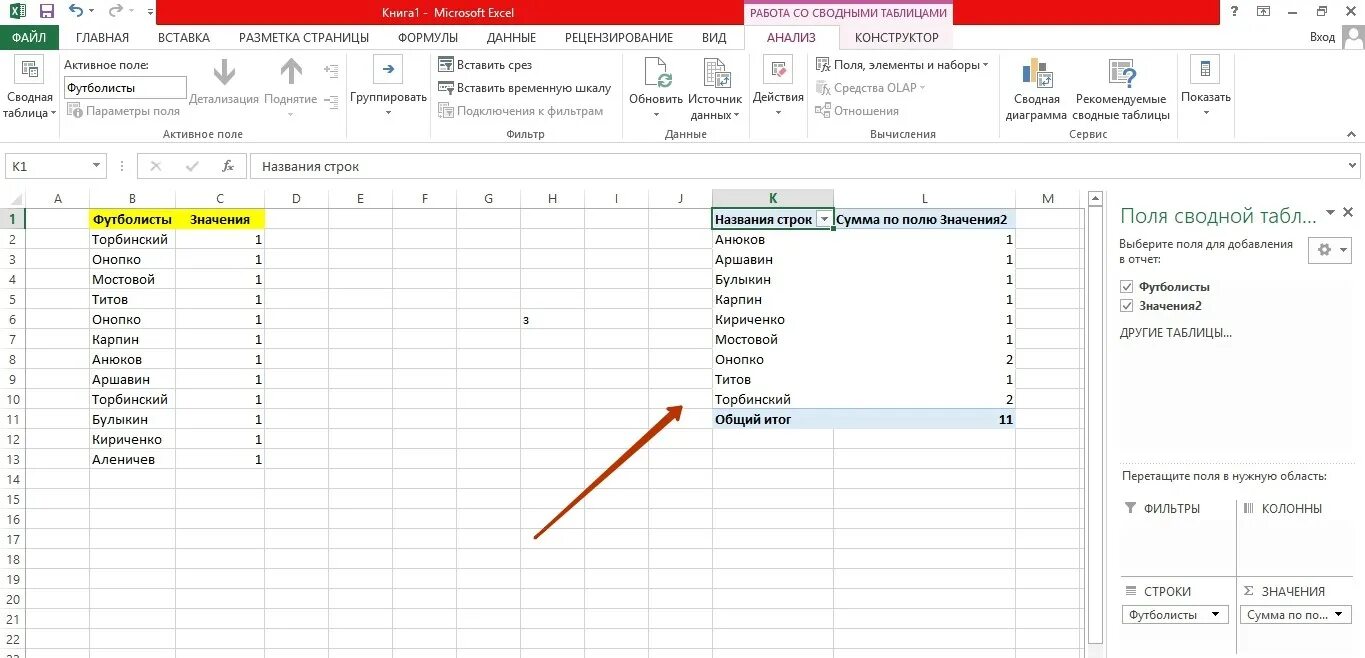Select row 11 header
Image resolution: width=1365 pixels, height=658 pixels.
pos(12,419)
